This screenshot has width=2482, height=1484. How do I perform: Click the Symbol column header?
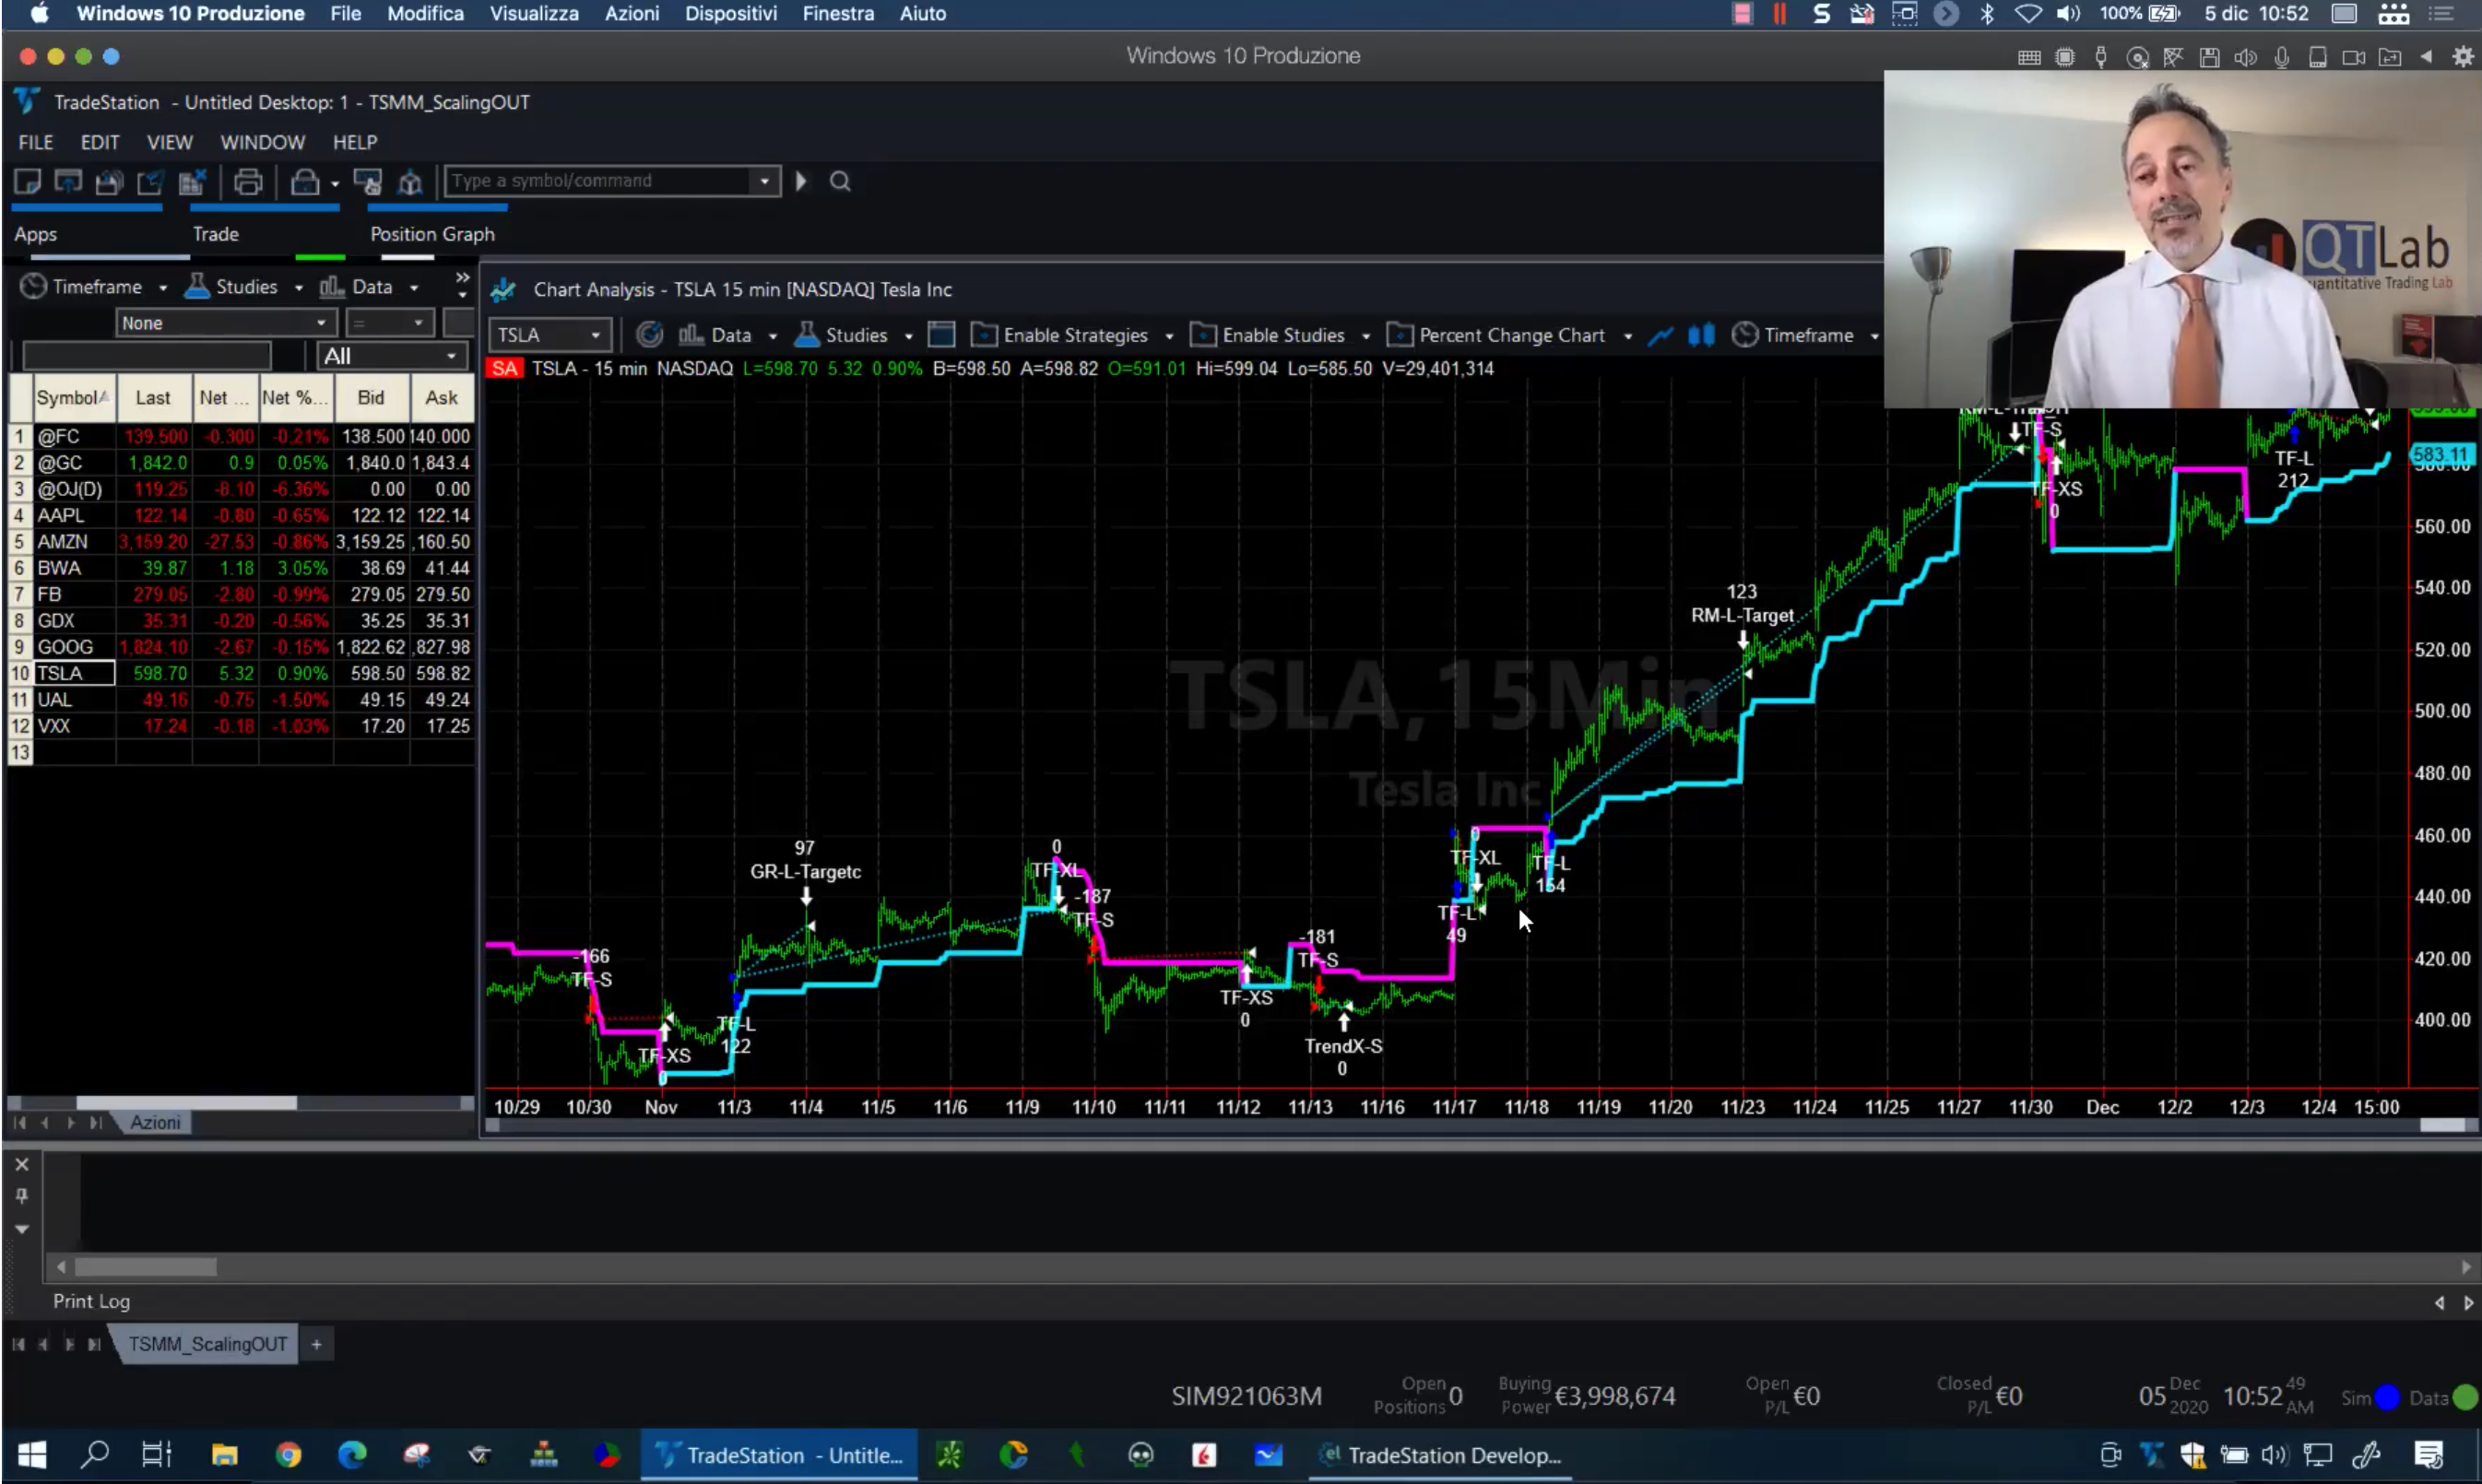[74, 398]
